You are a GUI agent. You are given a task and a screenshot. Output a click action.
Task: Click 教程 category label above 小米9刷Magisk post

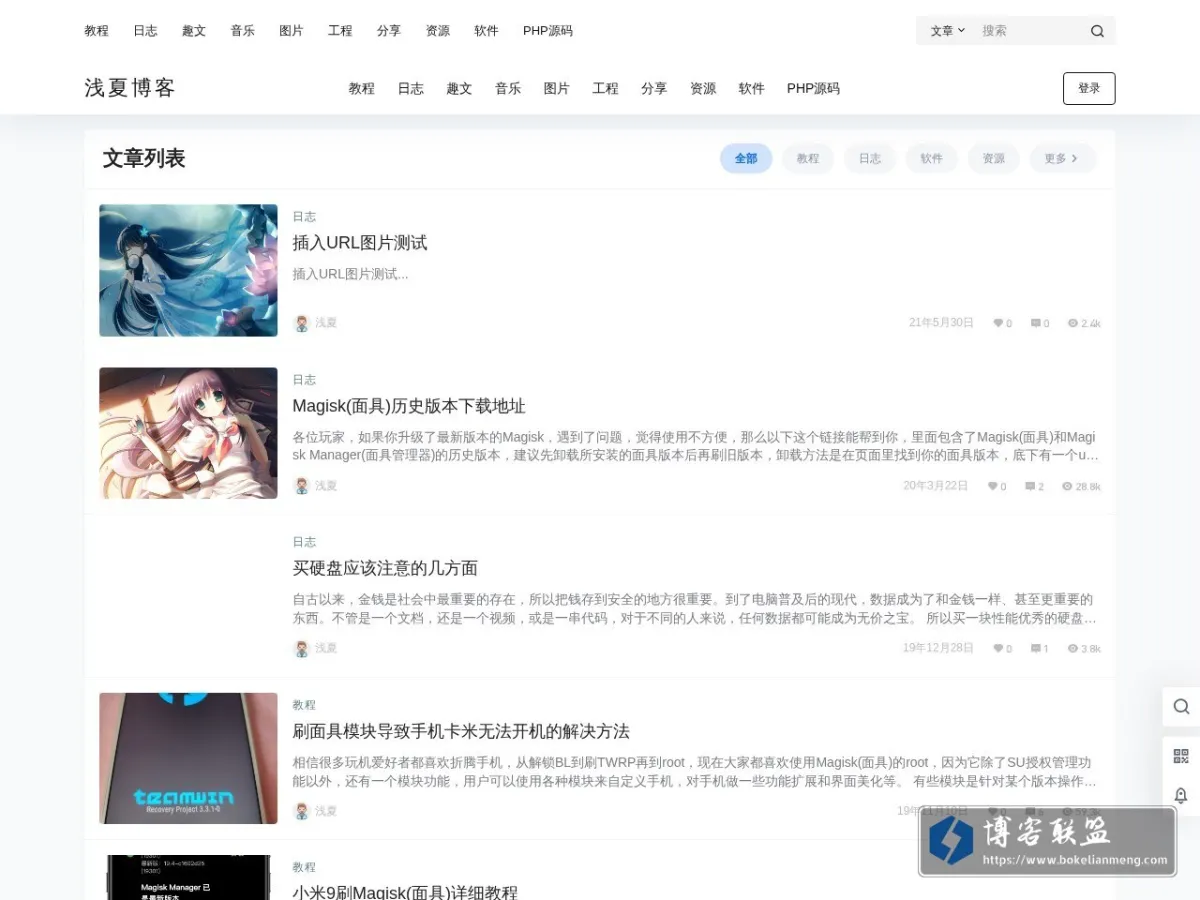click(x=304, y=867)
